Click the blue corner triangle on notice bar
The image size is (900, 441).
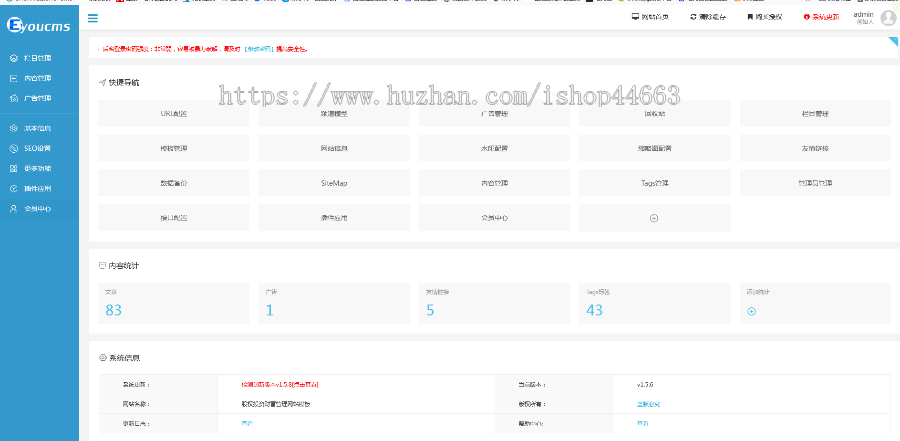click(x=893, y=41)
